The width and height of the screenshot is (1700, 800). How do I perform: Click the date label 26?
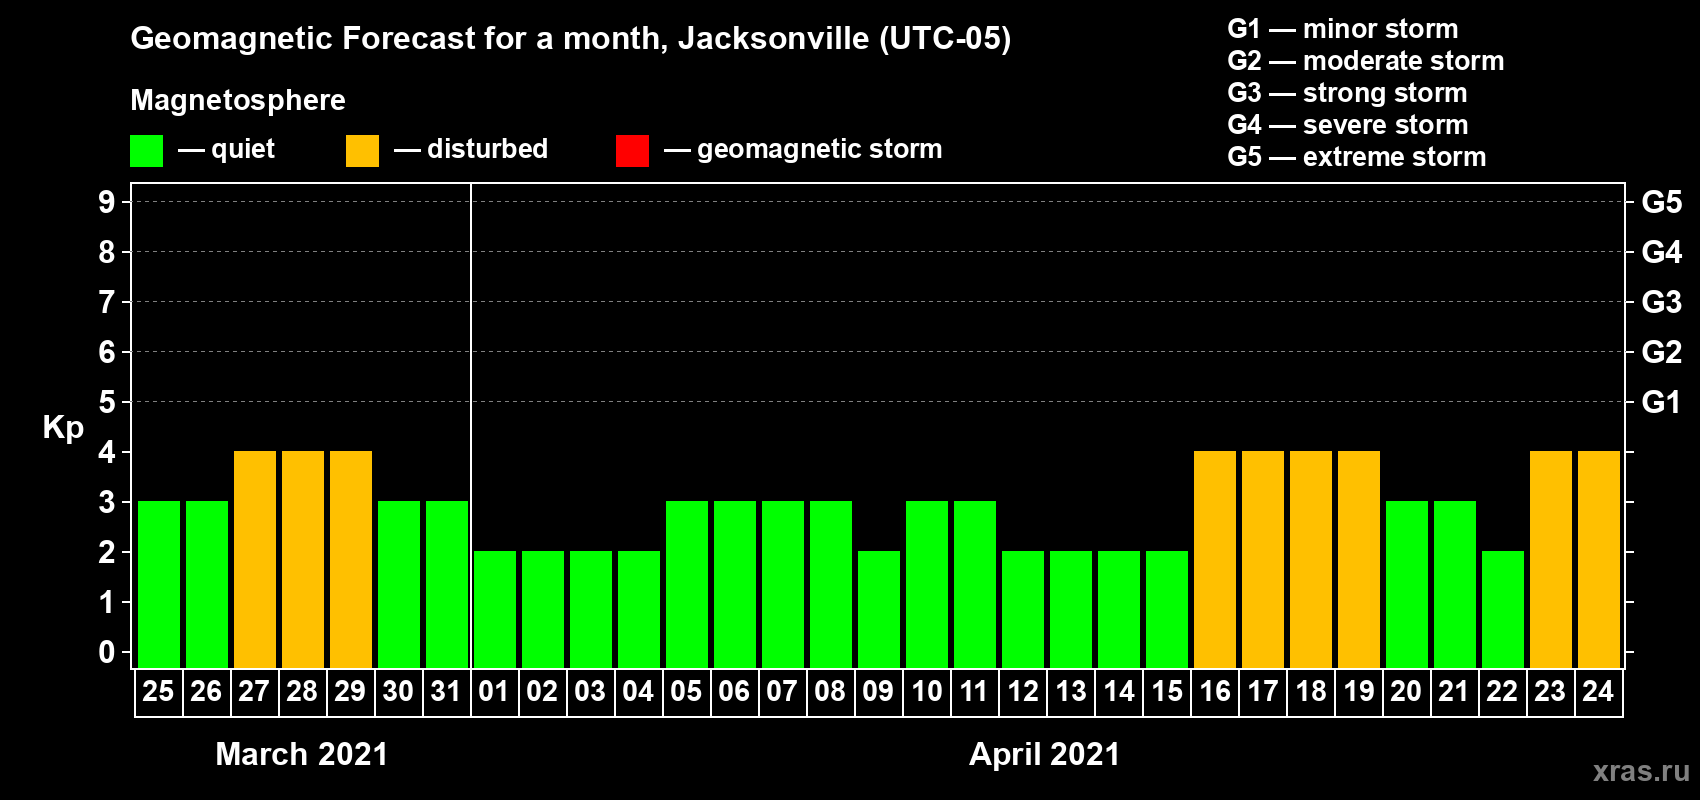pos(206,691)
